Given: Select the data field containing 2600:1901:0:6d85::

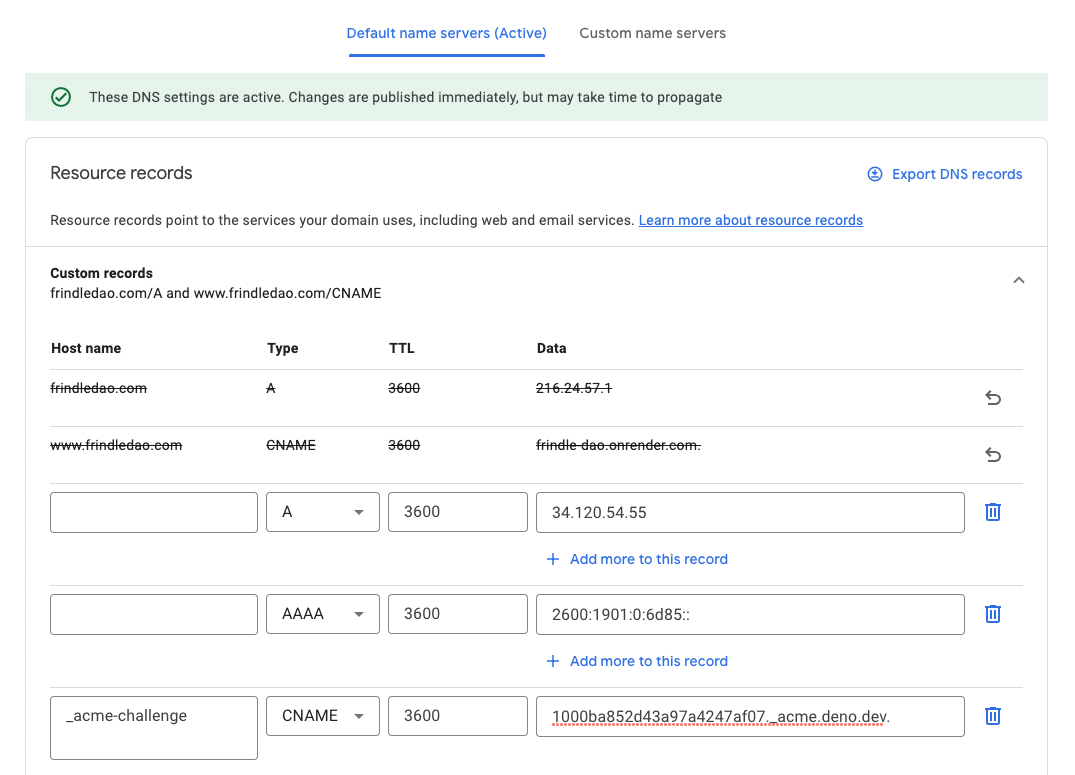Looking at the screenshot, I should click(x=750, y=613).
